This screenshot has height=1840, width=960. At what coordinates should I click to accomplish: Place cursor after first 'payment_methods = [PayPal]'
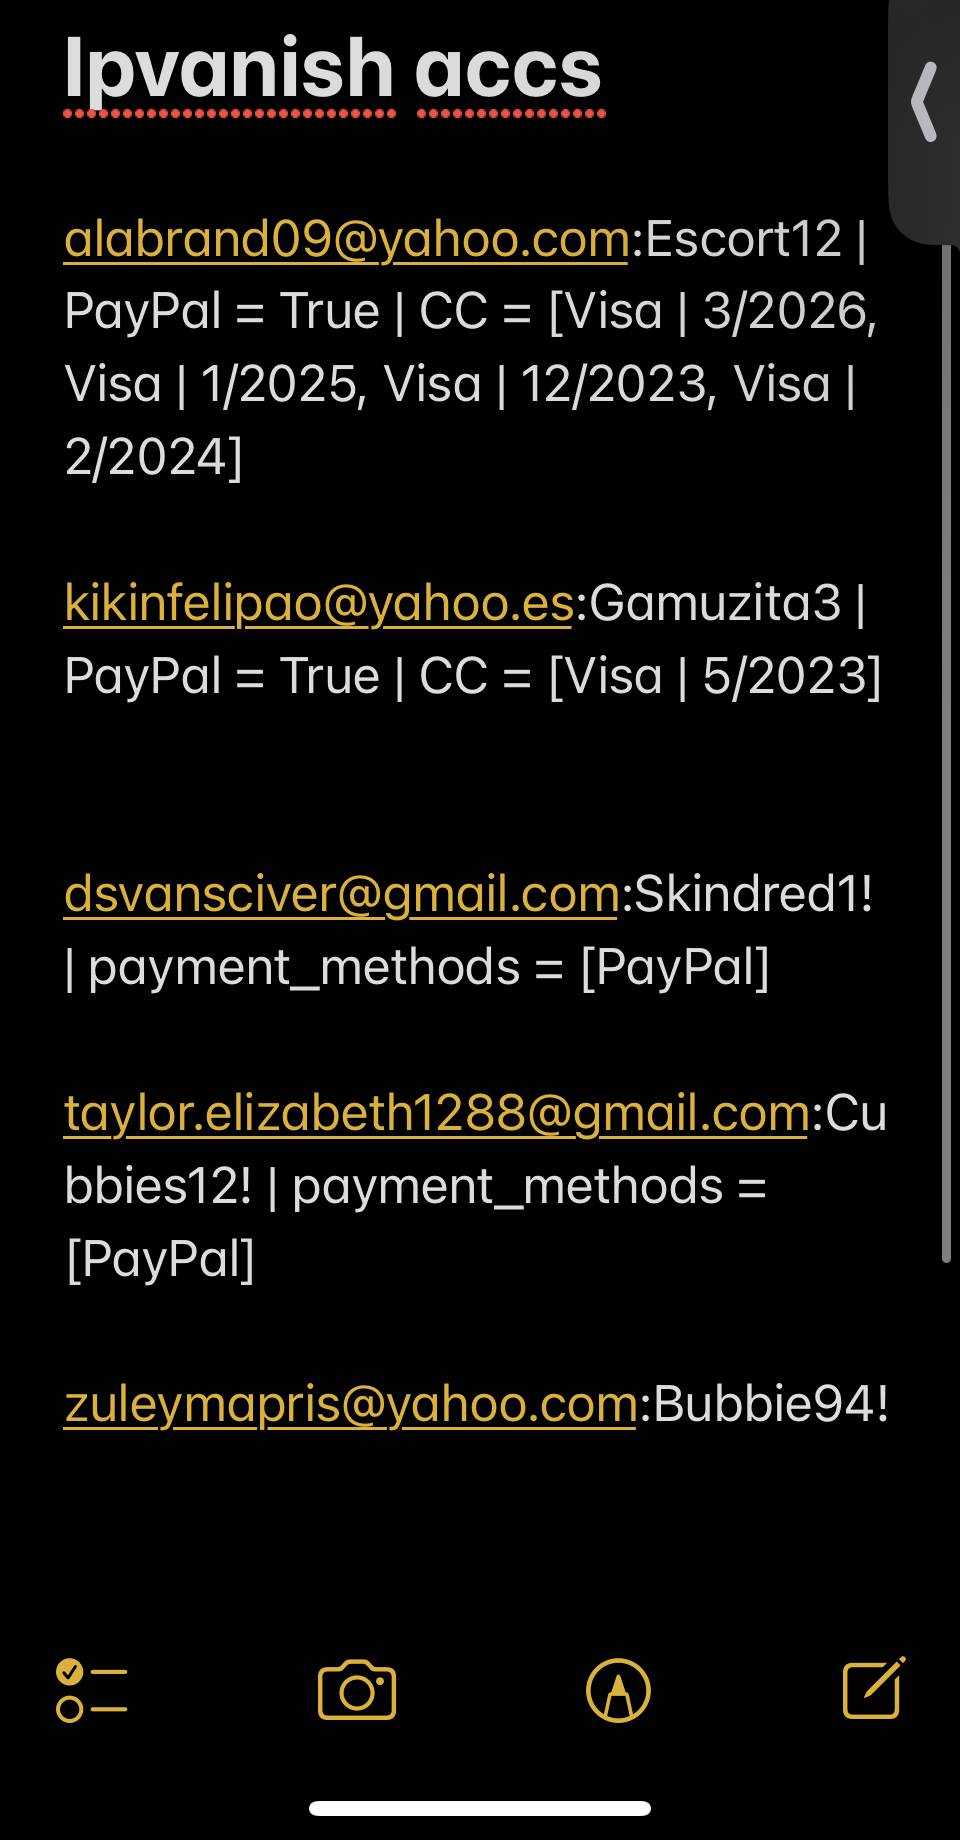pyautogui.click(x=771, y=968)
